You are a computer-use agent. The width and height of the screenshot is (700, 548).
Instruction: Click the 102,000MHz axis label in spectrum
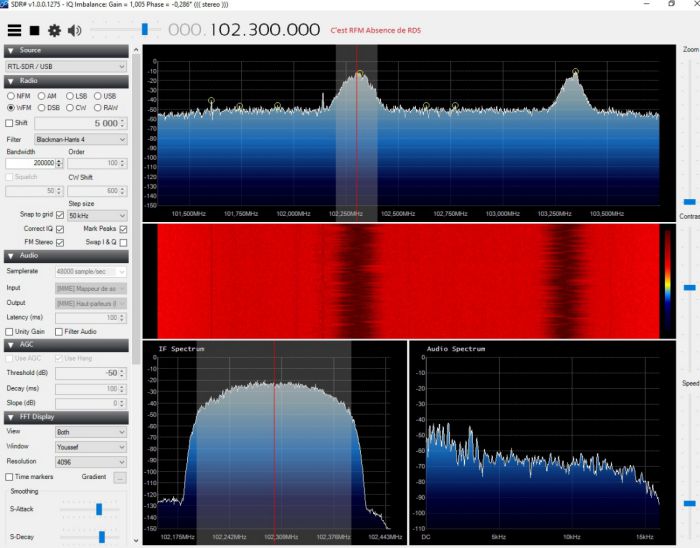tap(293, 214)
